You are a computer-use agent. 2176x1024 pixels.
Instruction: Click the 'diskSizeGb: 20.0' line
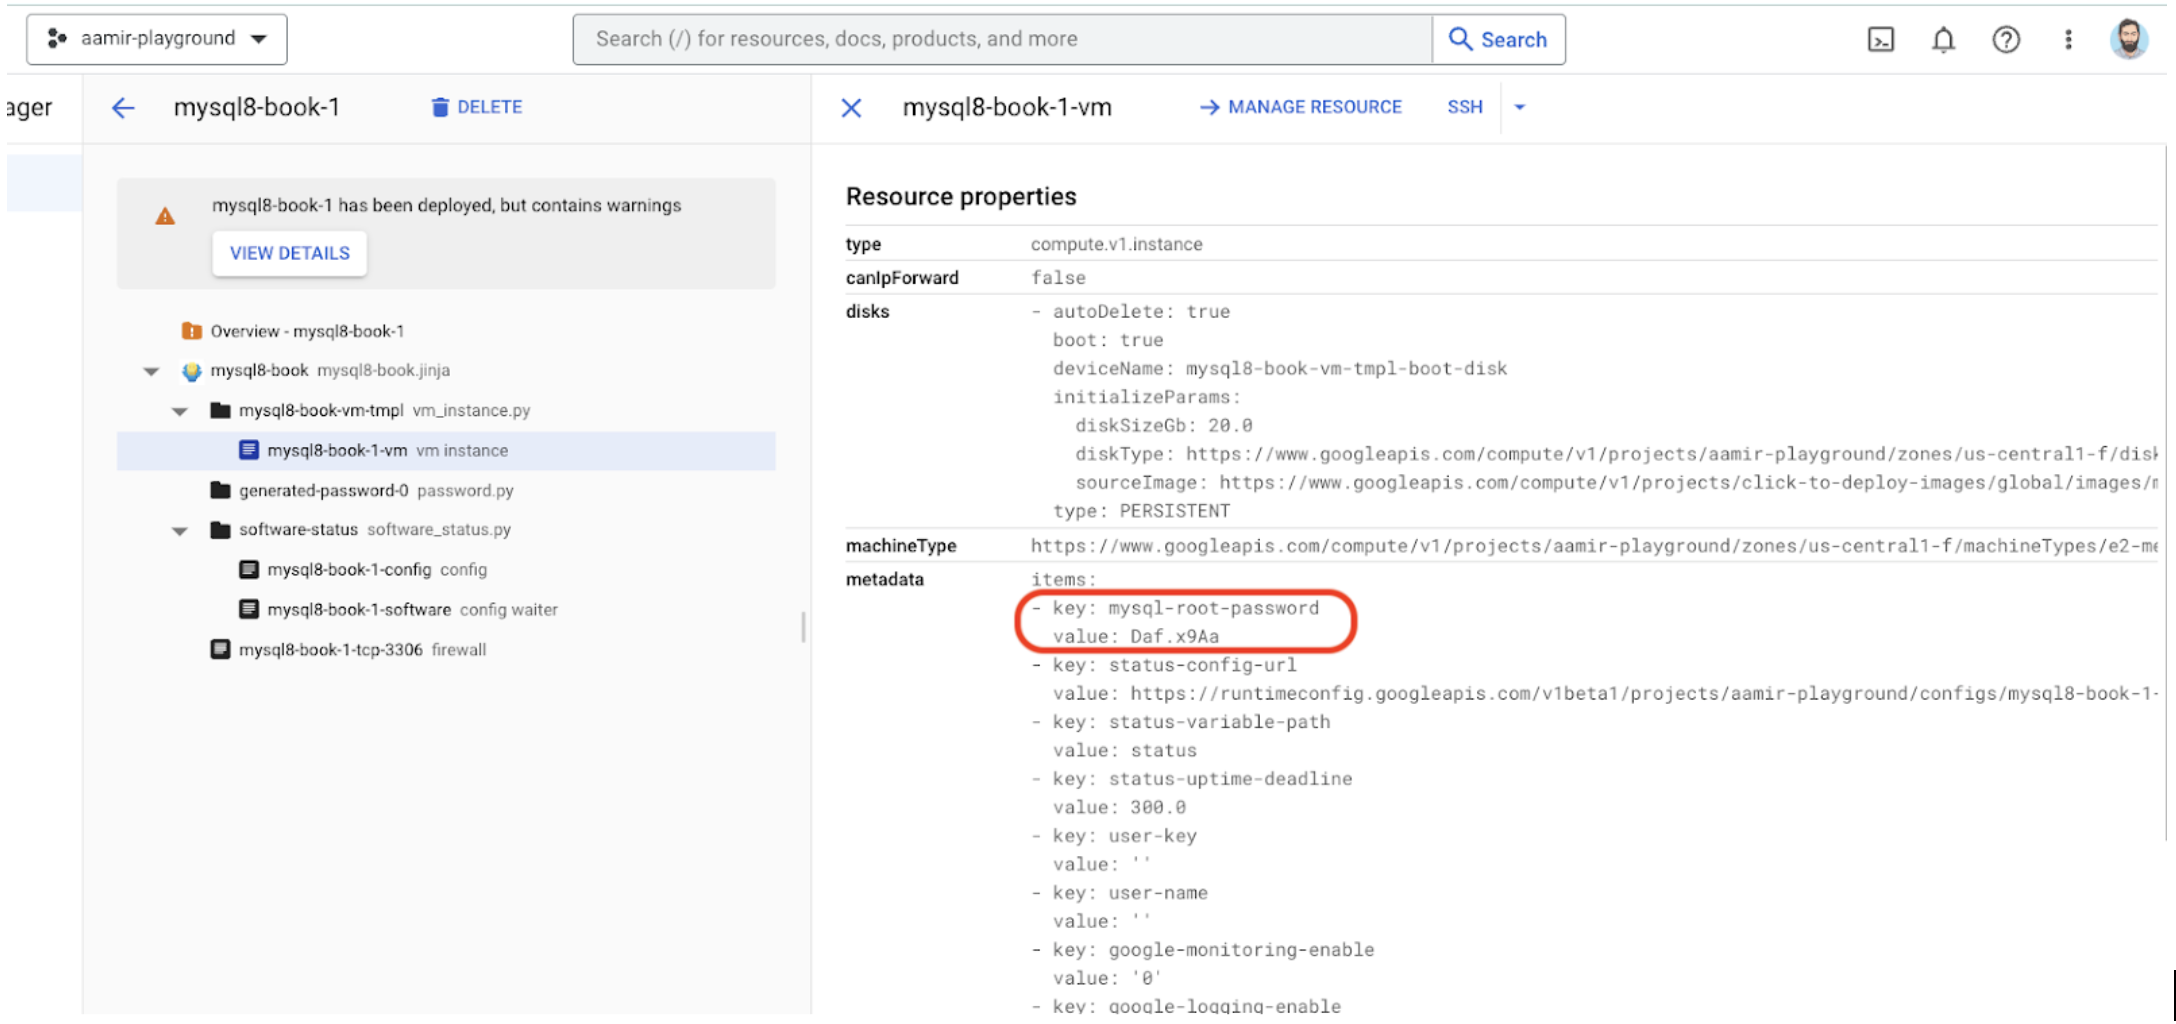pos(1163,426)
